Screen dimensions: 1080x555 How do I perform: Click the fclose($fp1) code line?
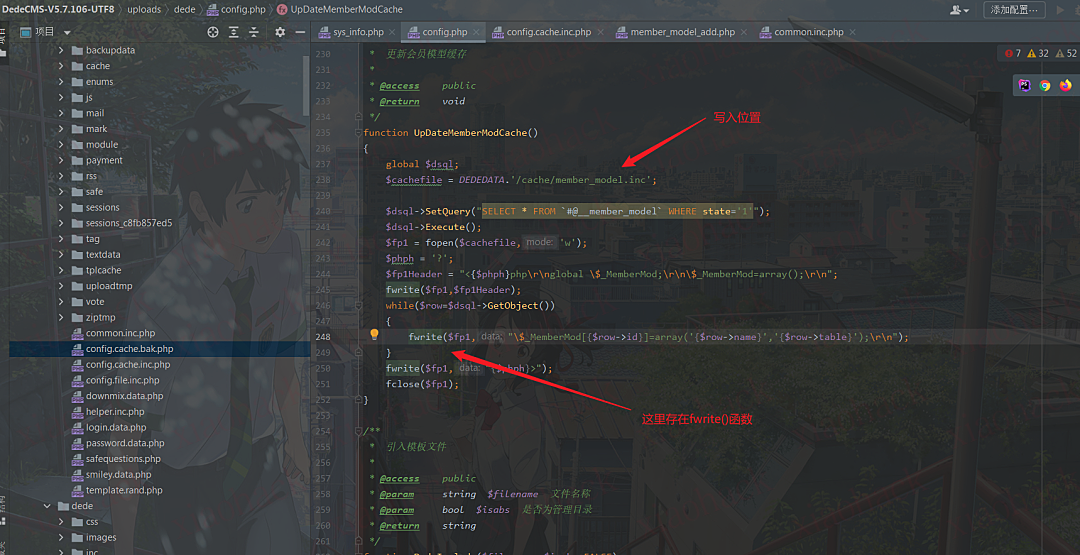point(422,384)
